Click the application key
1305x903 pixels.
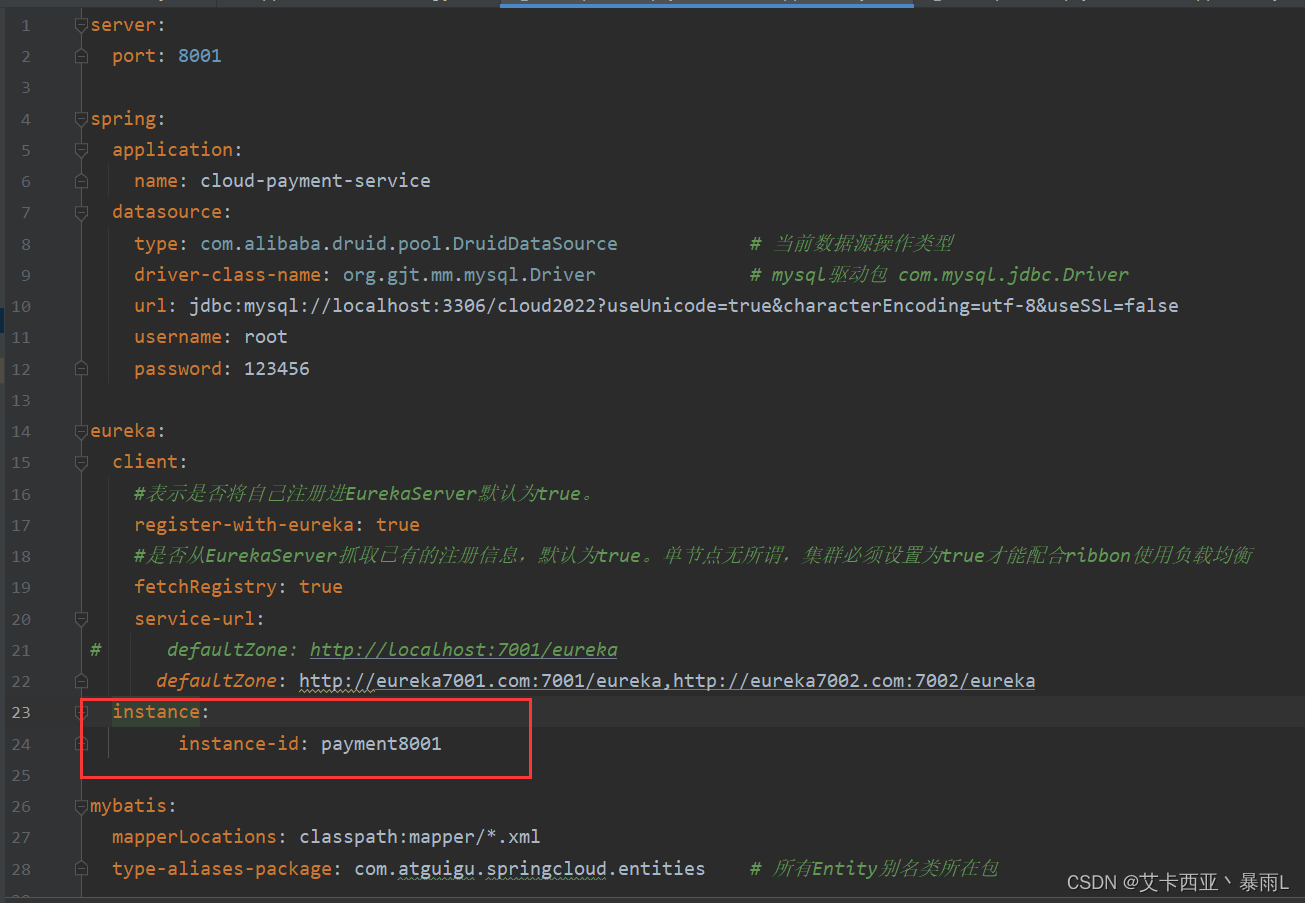(x=172, y=150)
